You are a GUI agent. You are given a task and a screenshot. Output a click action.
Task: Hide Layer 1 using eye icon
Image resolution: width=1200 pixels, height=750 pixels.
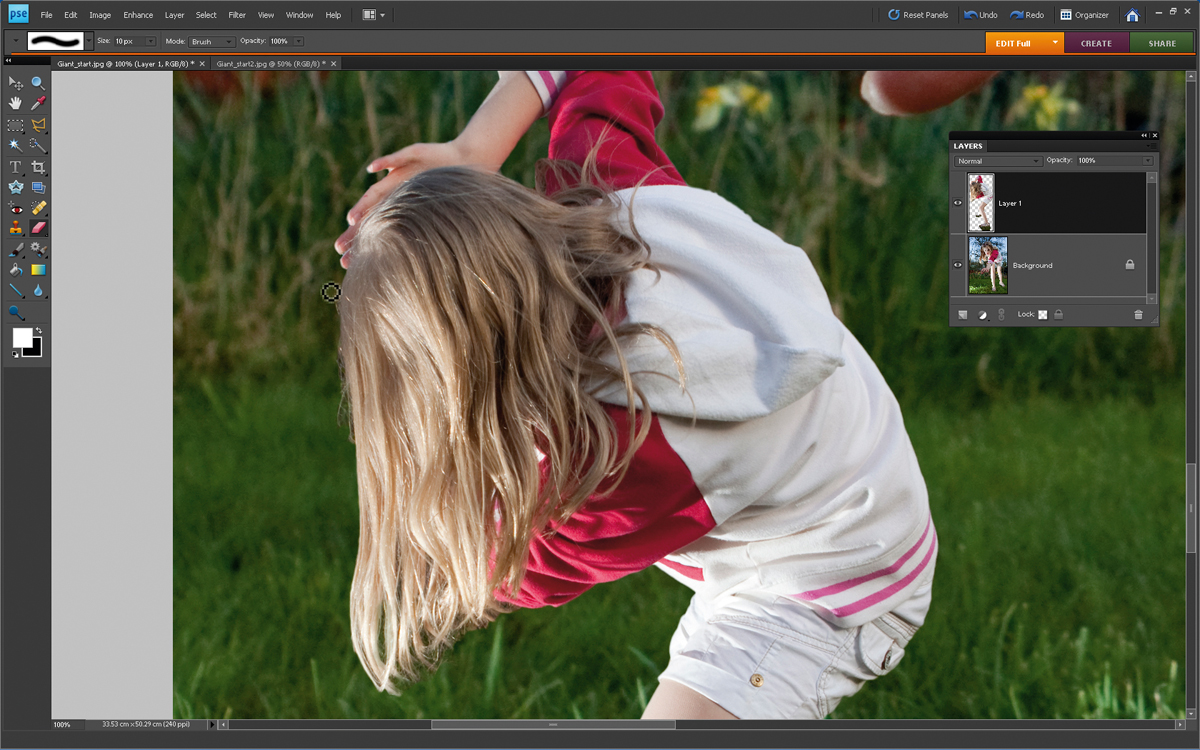point(958,203)
